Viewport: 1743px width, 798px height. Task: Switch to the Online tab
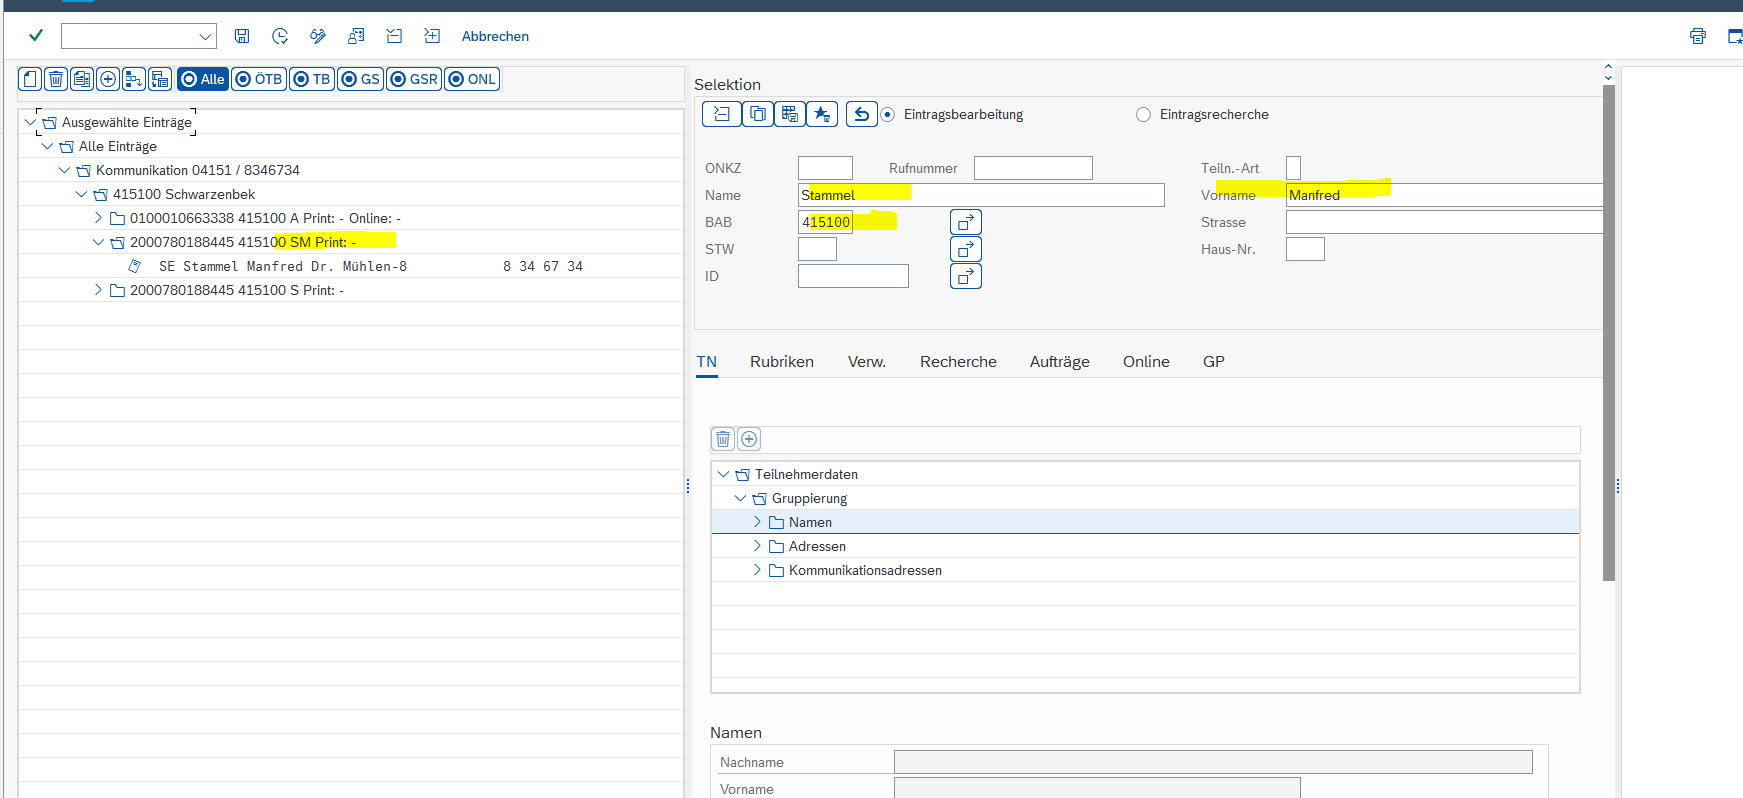[x=1146, y=362]
